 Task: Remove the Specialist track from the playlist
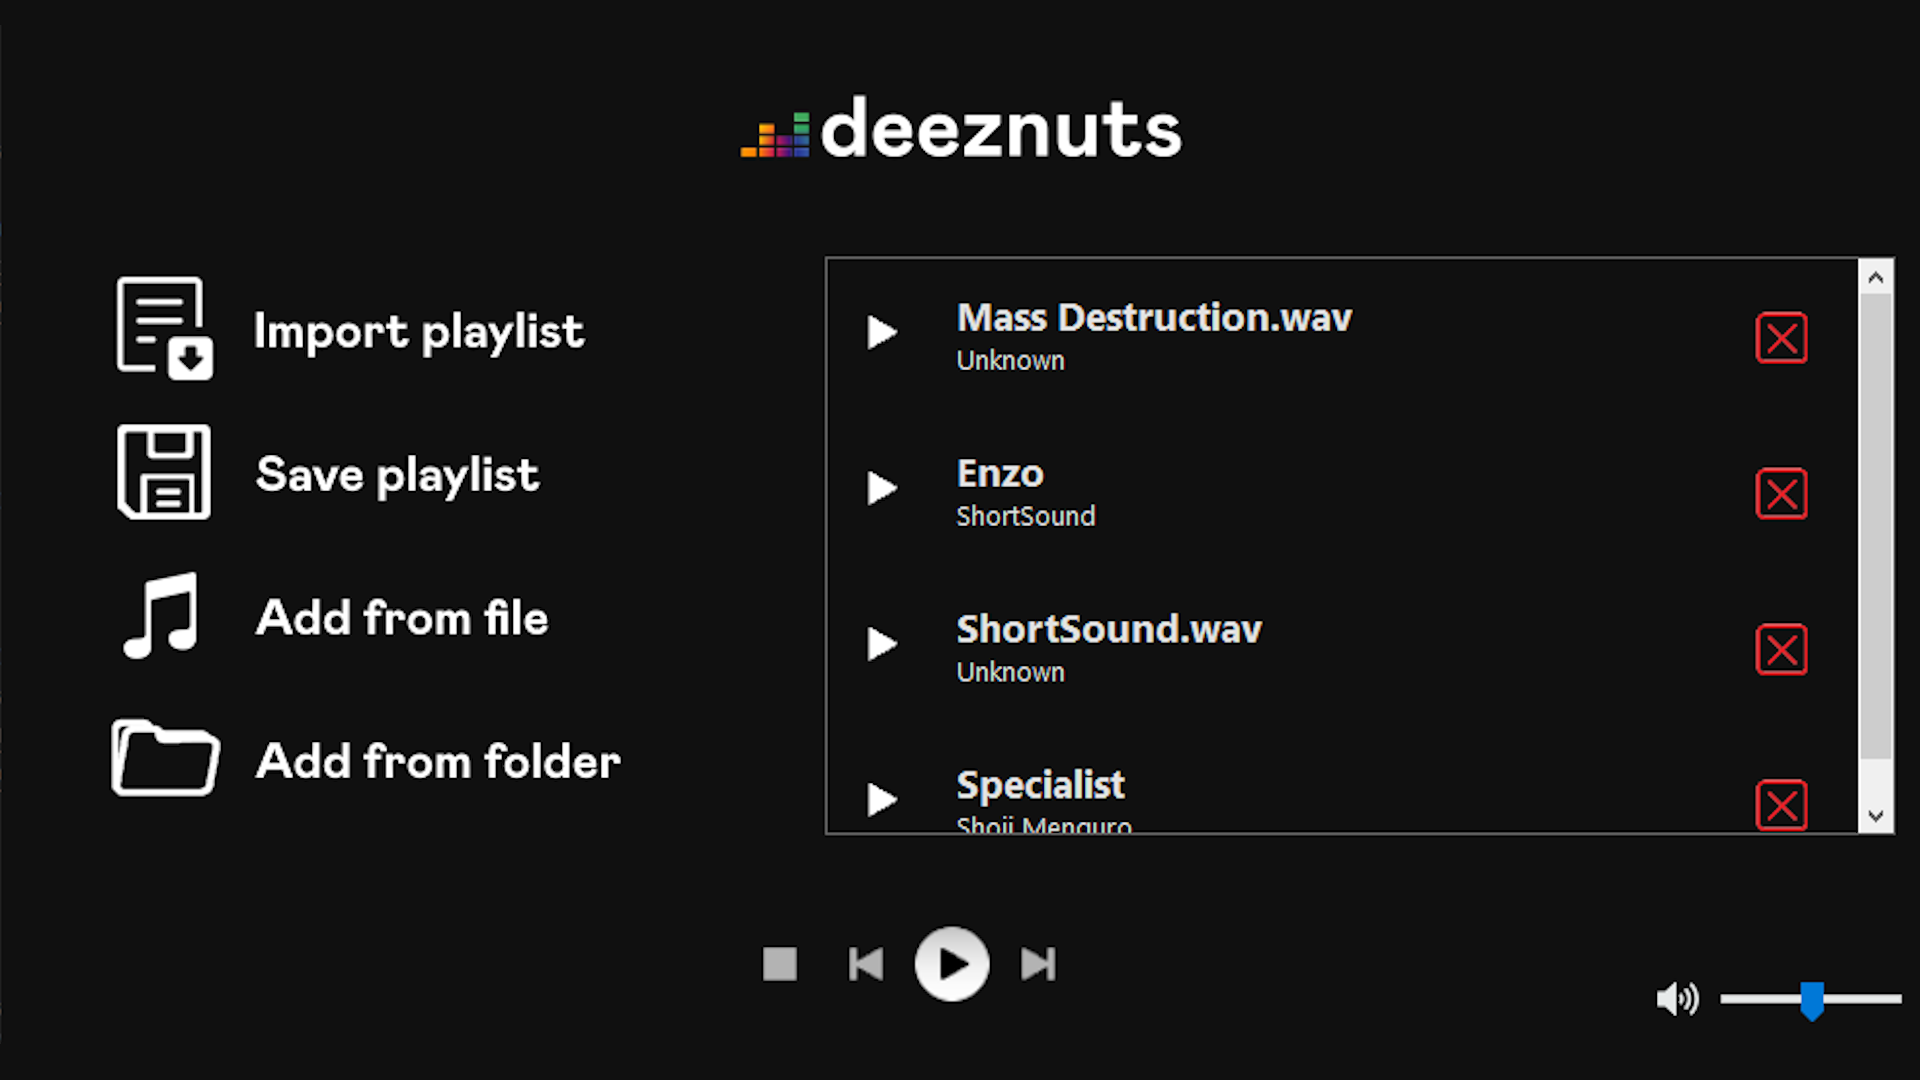[x=1781, y=805]
